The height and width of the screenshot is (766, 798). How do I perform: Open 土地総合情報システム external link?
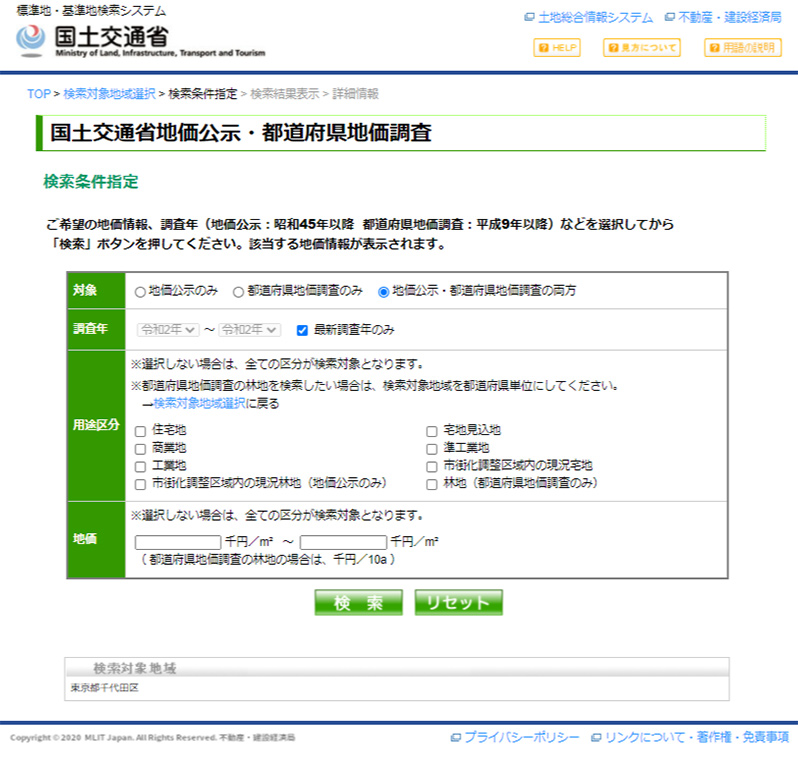tap(588, 18)
